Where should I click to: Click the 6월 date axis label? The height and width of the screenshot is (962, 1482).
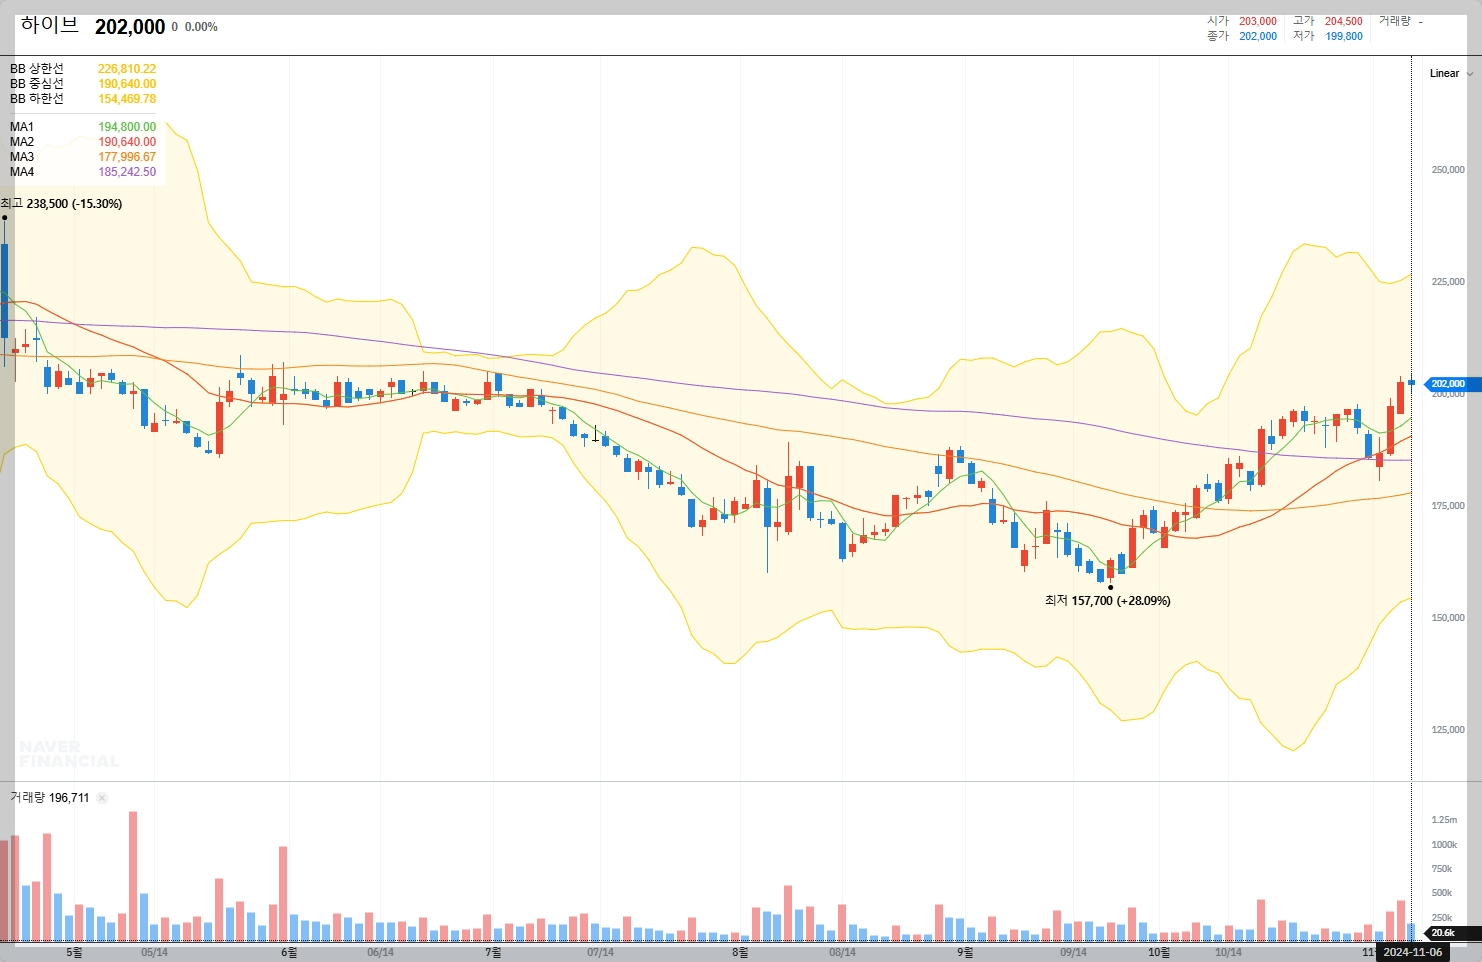pos(289,952)
